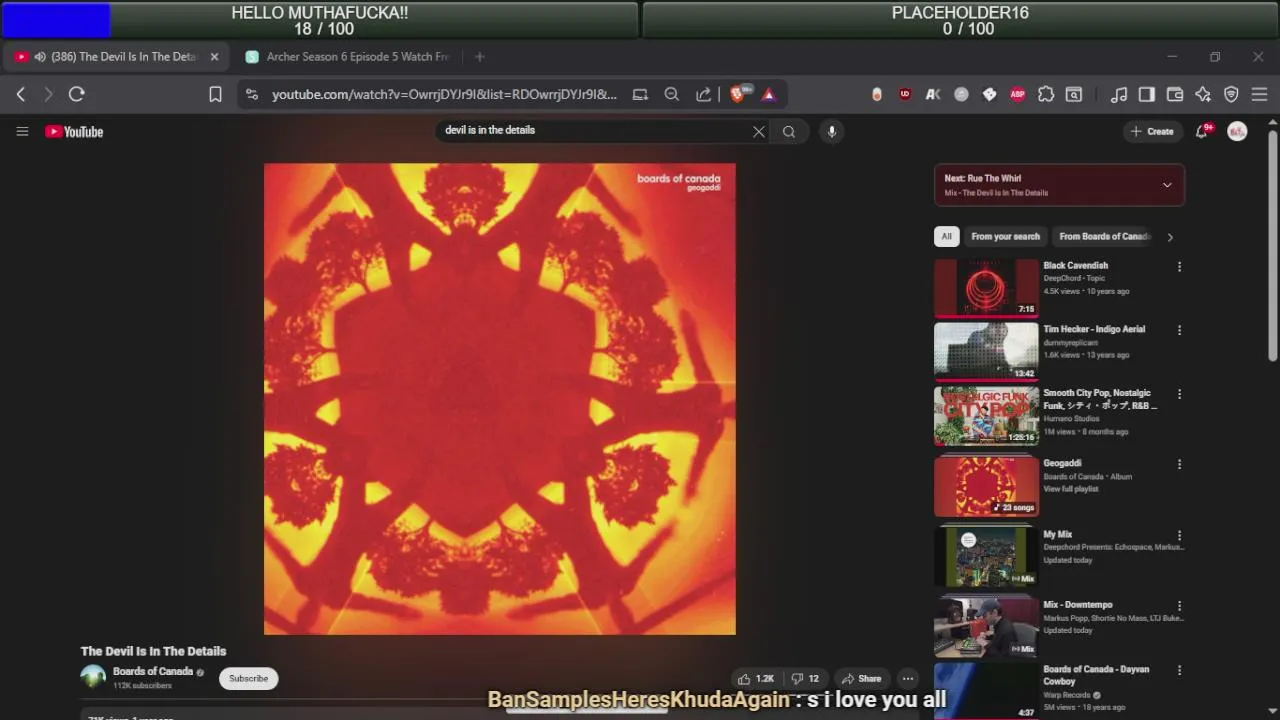This screenshot has width=1280, height=720.
Task: Open a new browser tab
Action: click(x=480, y=57)
